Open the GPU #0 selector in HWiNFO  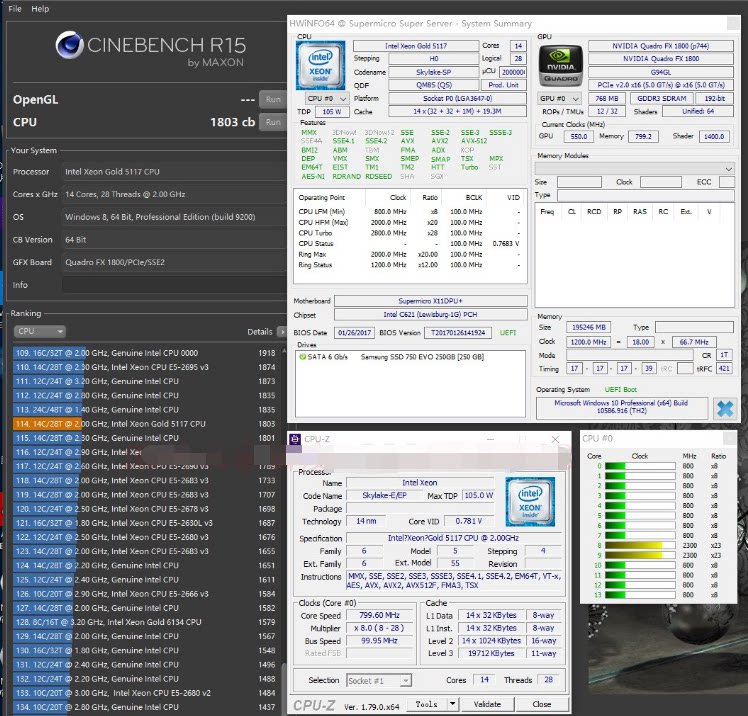560,98
